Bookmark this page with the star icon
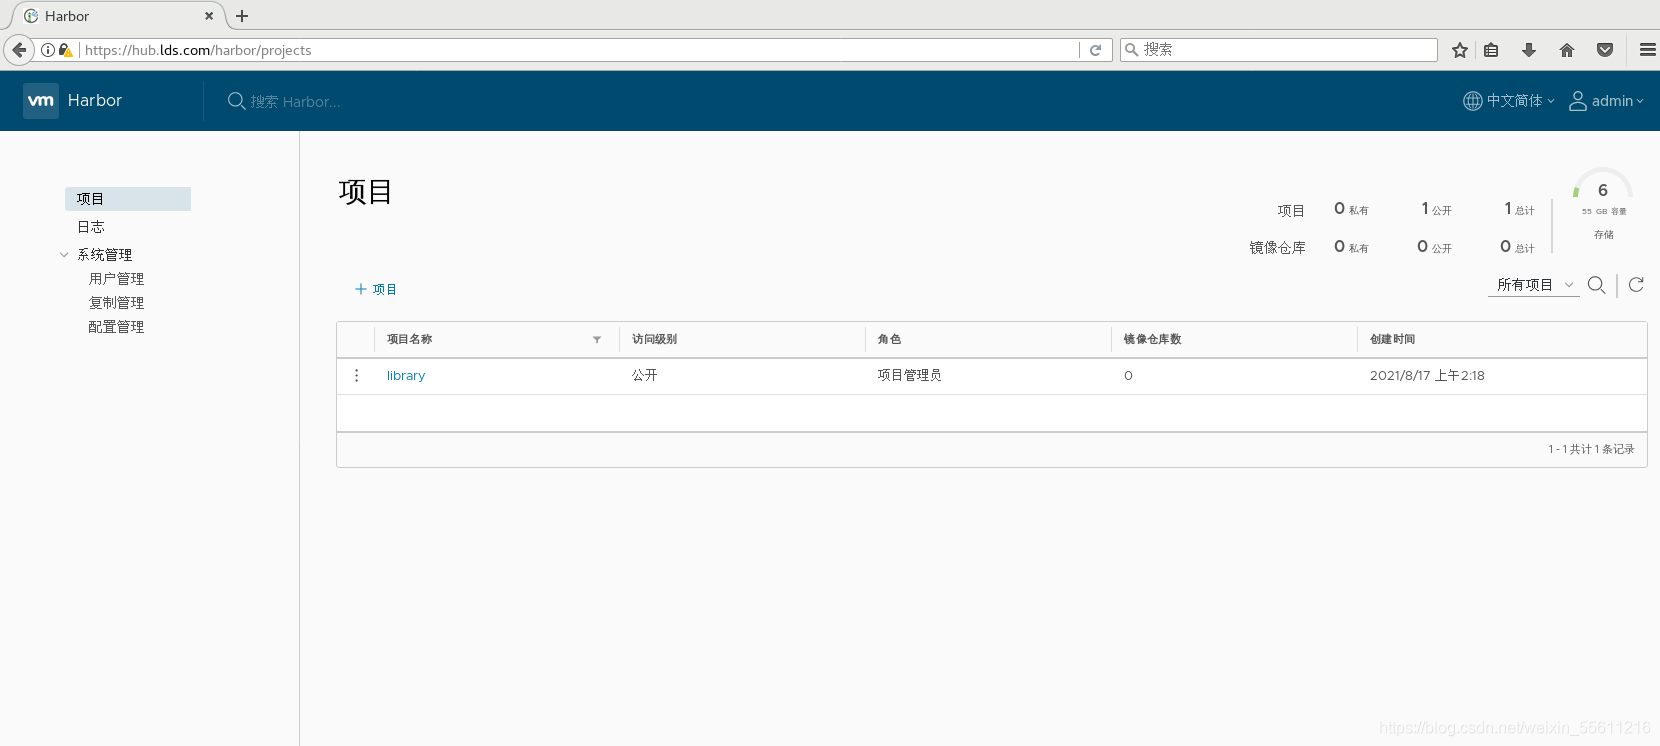Screen dimensions: 1660x746 point(1460,50)
